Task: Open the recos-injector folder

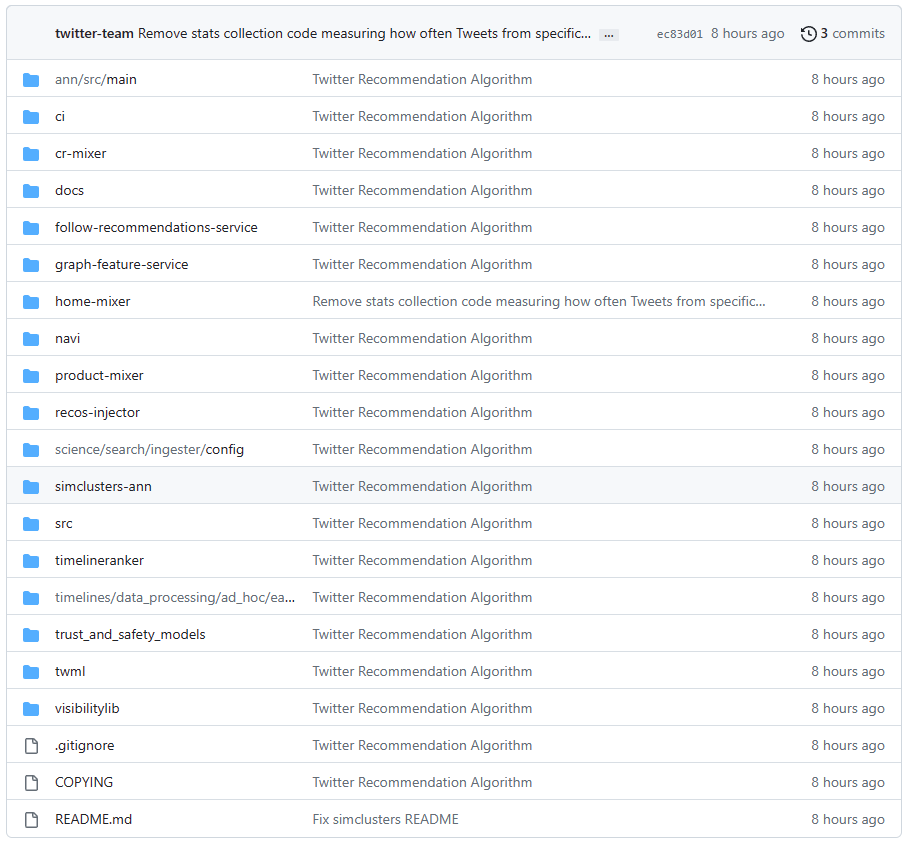Action: pyautogui.click(x=97, y=413)
